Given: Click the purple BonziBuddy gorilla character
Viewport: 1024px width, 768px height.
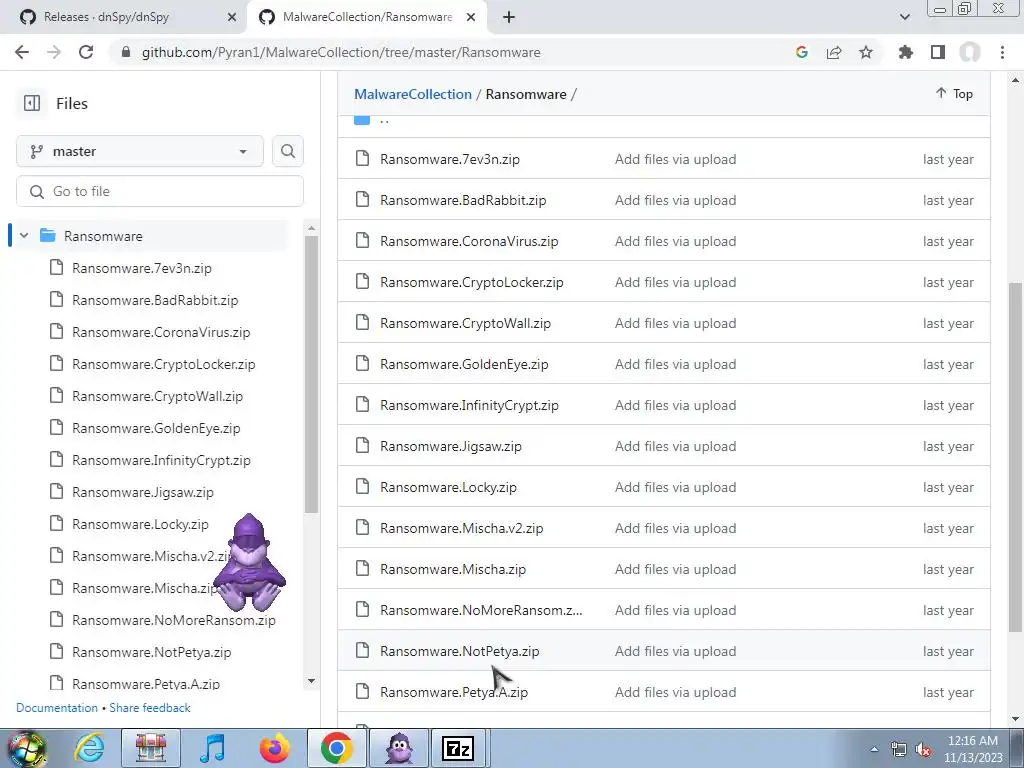Looking at the screenshot, I should coord(249,562).
